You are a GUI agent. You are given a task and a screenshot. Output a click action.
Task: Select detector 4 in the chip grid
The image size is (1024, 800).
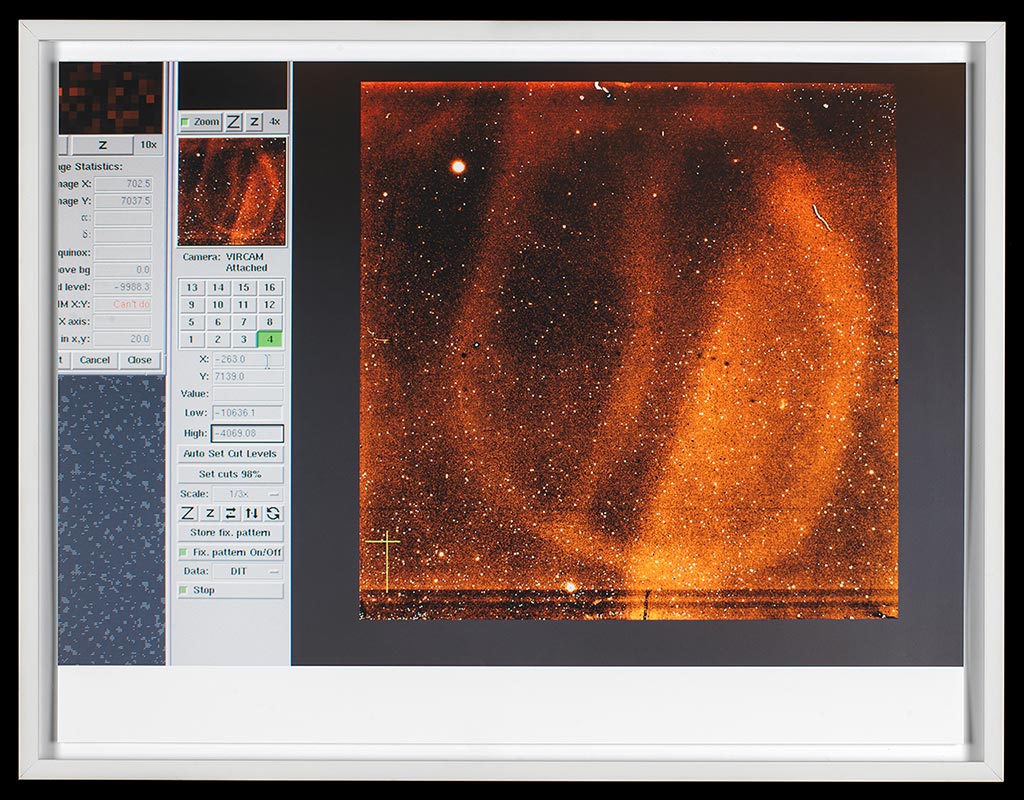click(269, 340)
